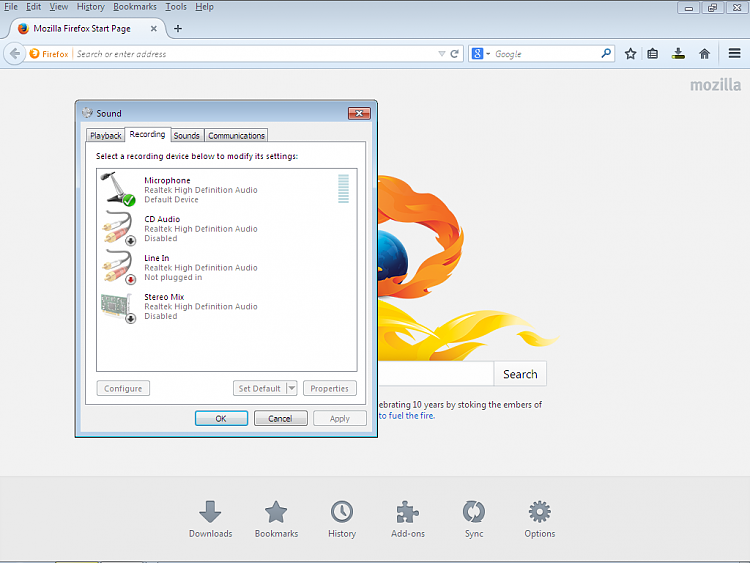Screen dimensions: 750x563
Task: Open the Tools menu
Action: [176, 7]
